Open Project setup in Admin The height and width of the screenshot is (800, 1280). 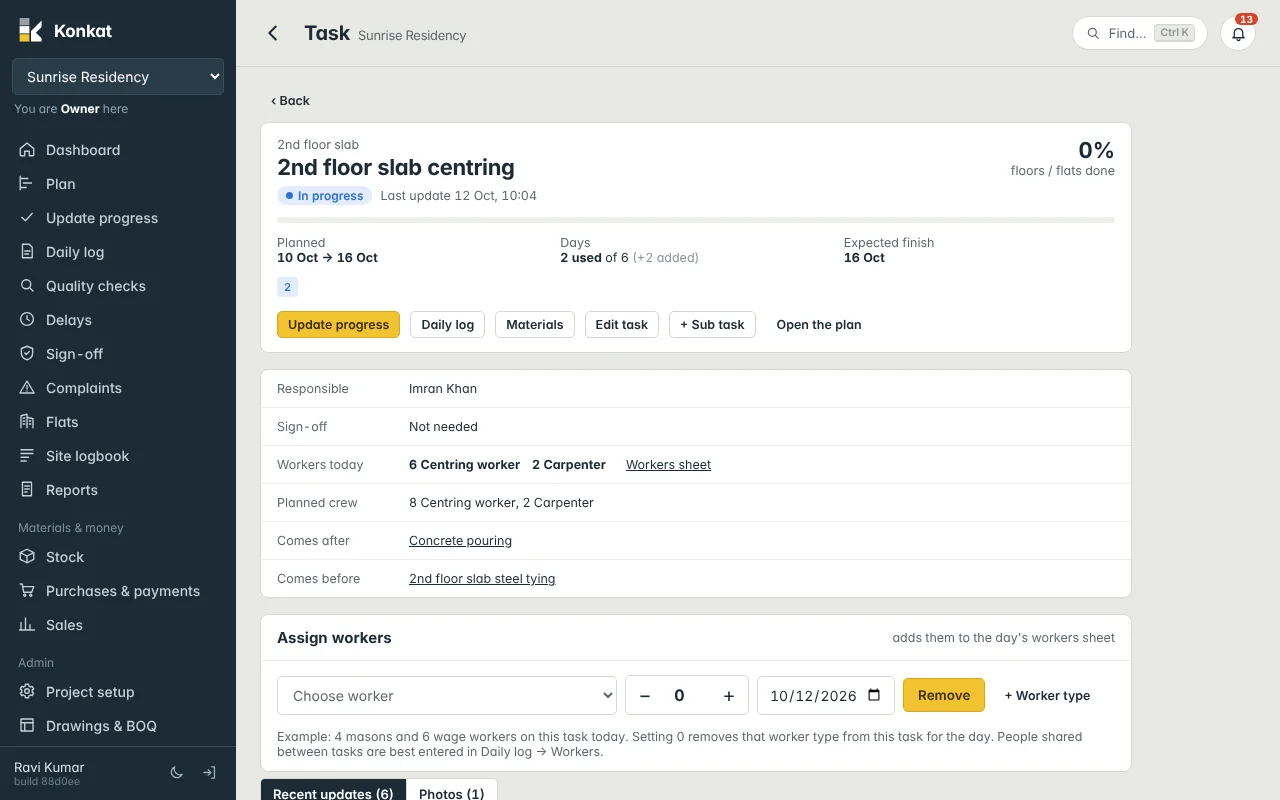point(118,692)
